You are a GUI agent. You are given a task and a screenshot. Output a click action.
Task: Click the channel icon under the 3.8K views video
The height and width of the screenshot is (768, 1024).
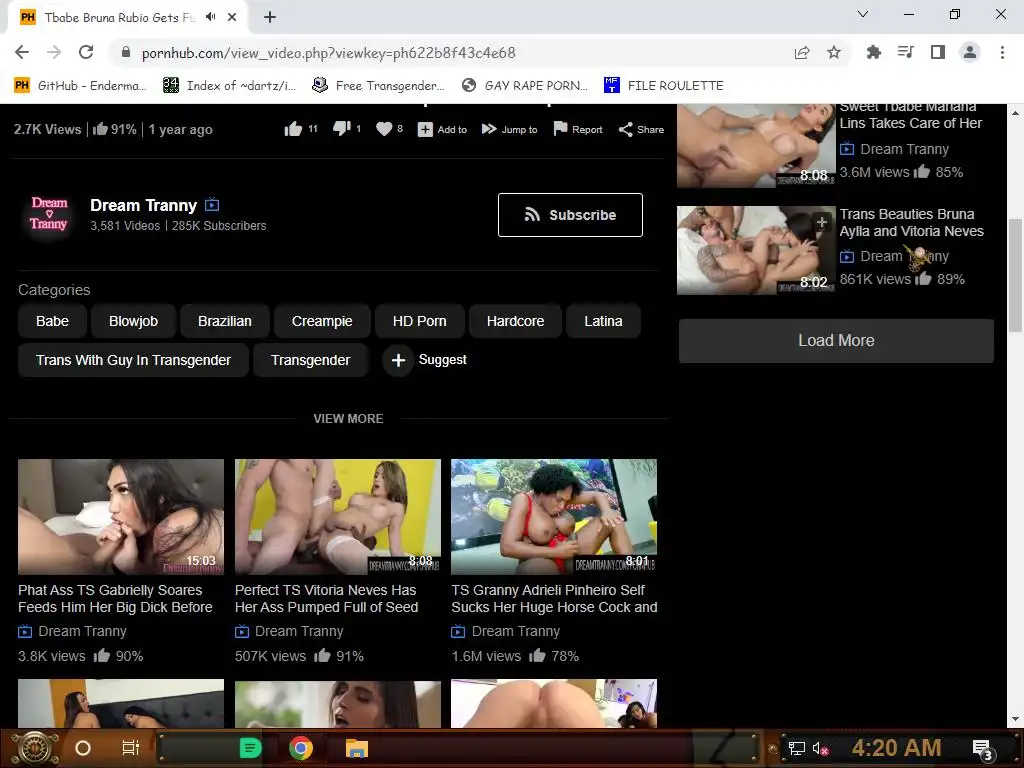pos(25,632)
